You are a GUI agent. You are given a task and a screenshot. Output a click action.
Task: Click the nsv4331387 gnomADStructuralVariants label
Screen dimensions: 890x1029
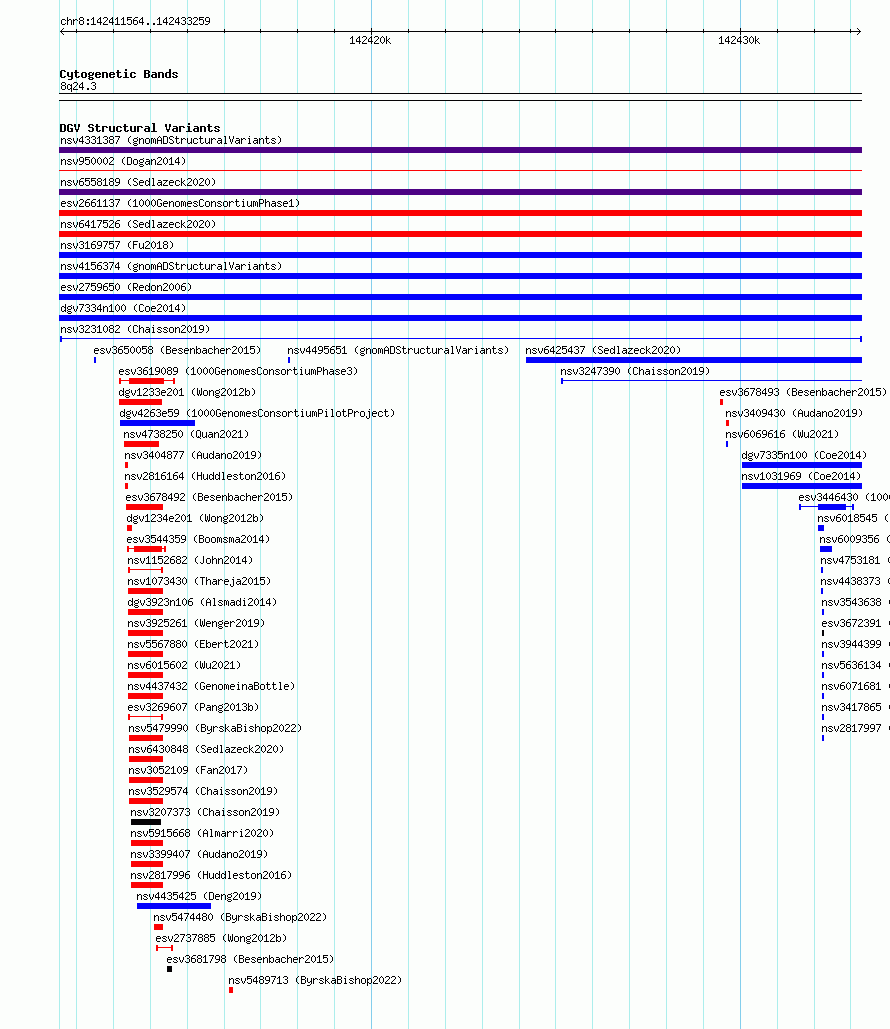point(171,140)
